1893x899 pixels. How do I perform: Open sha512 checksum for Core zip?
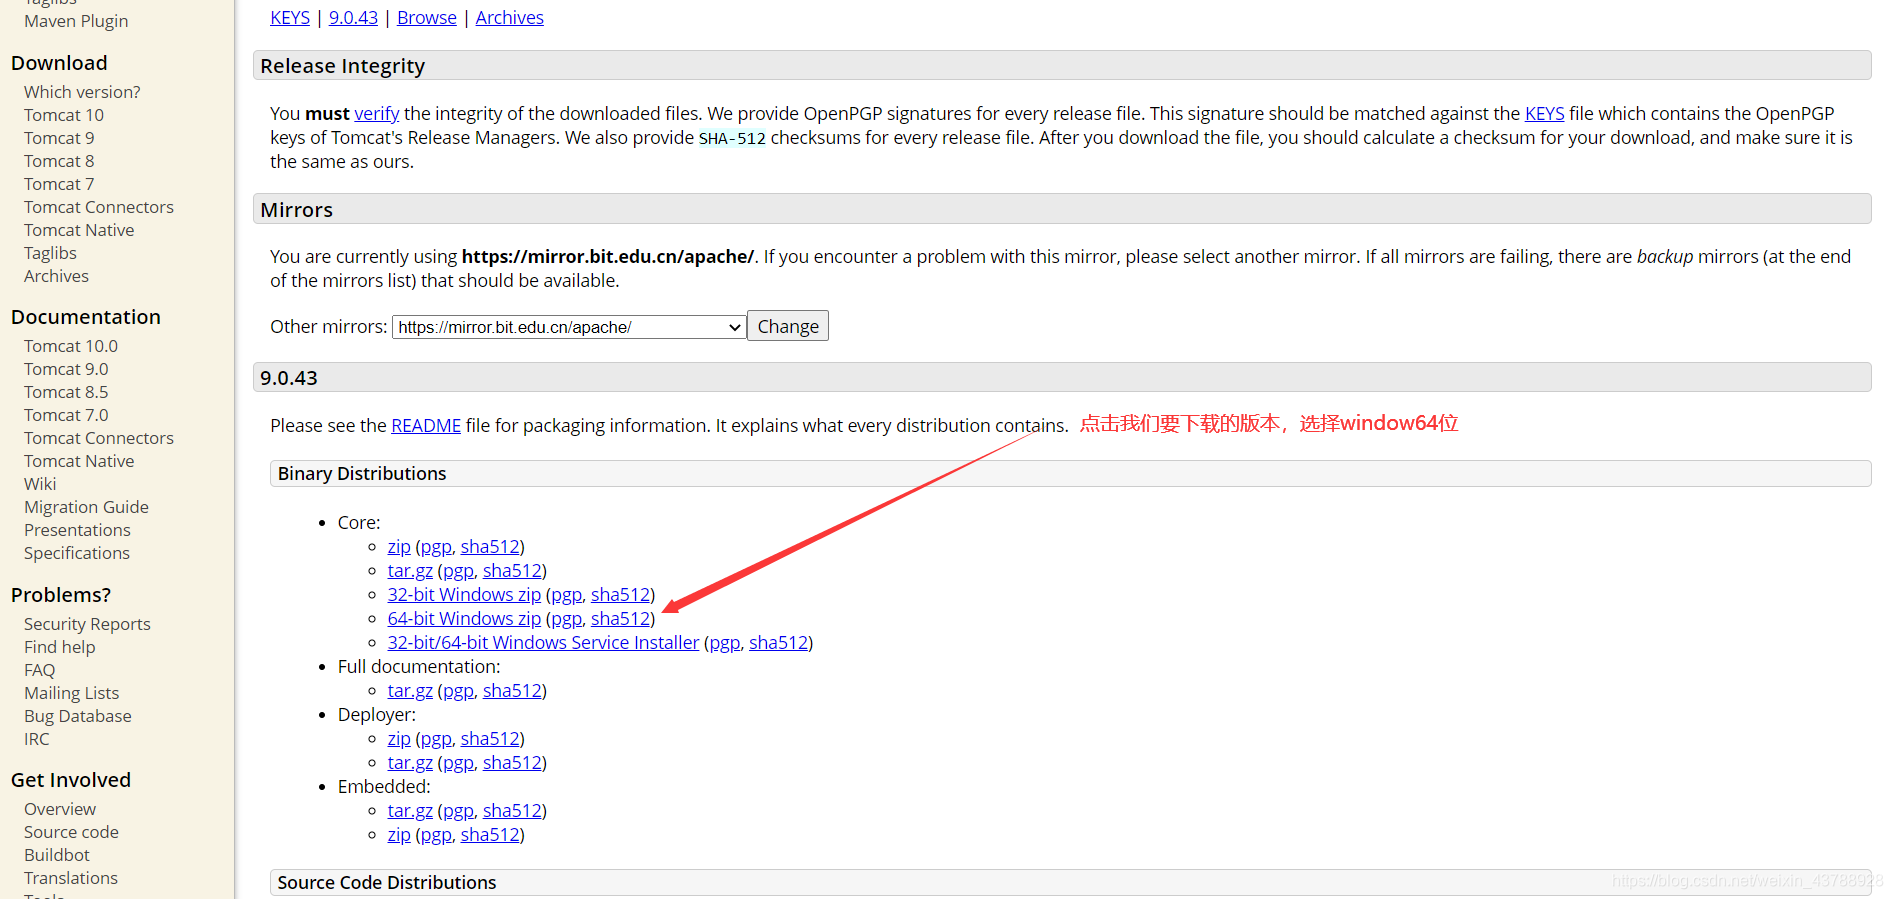pyautogui.click(x=490, y=547)
